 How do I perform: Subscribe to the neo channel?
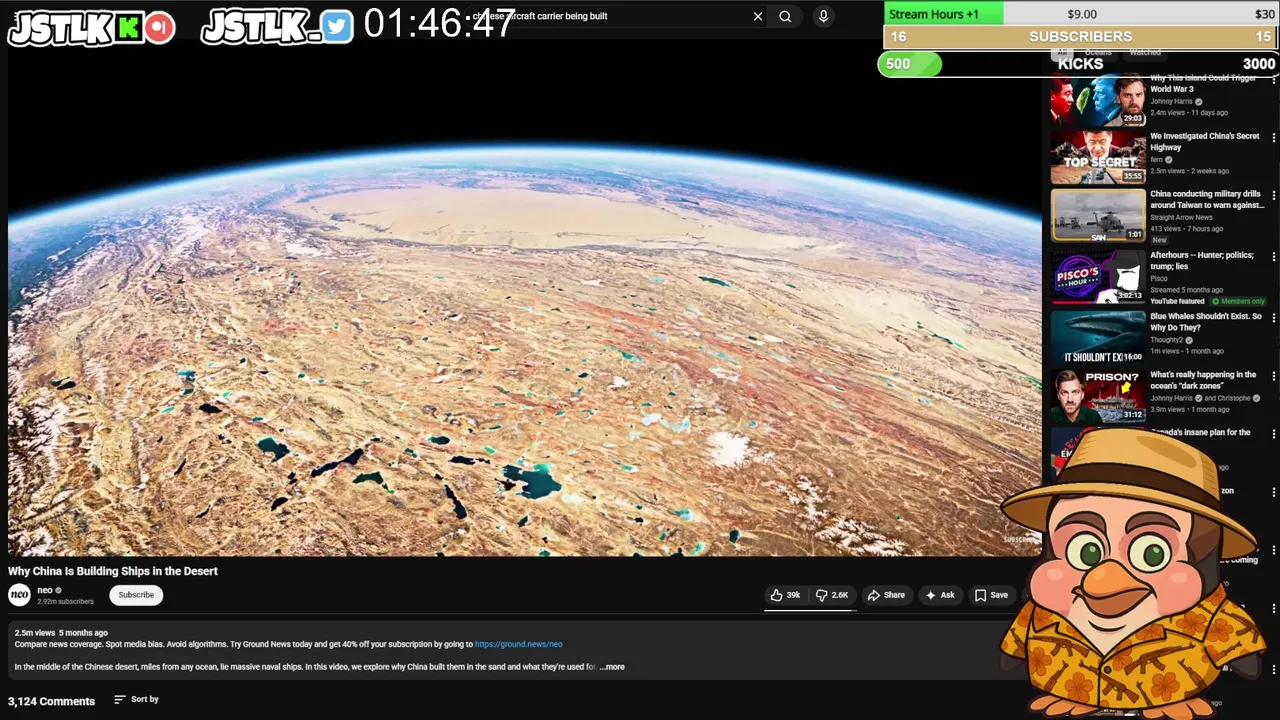(x=136, y=595)
